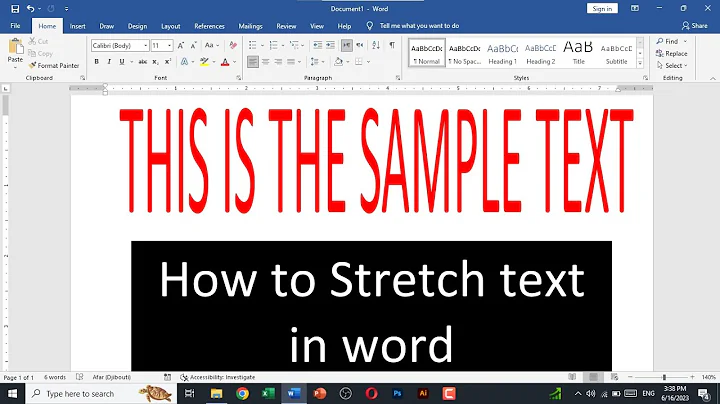The height and width of the screenshot is (404, 720).
Task: Toggle left-to-right text direction
Action: click(x=347, y=45)
